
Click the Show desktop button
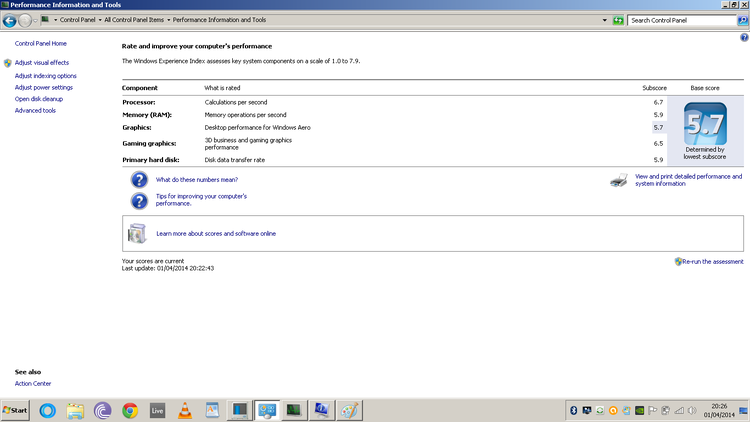[743, 411]
